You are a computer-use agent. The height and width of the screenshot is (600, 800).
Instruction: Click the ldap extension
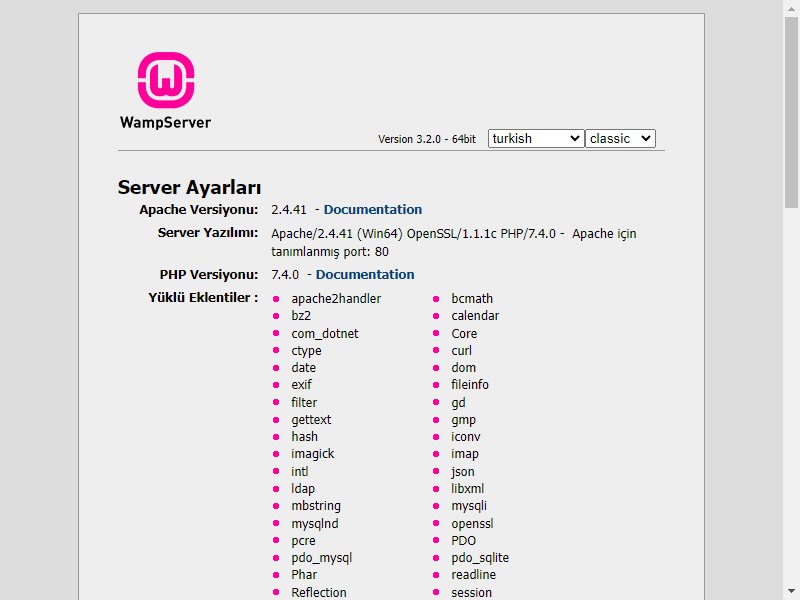click(303, 489)
